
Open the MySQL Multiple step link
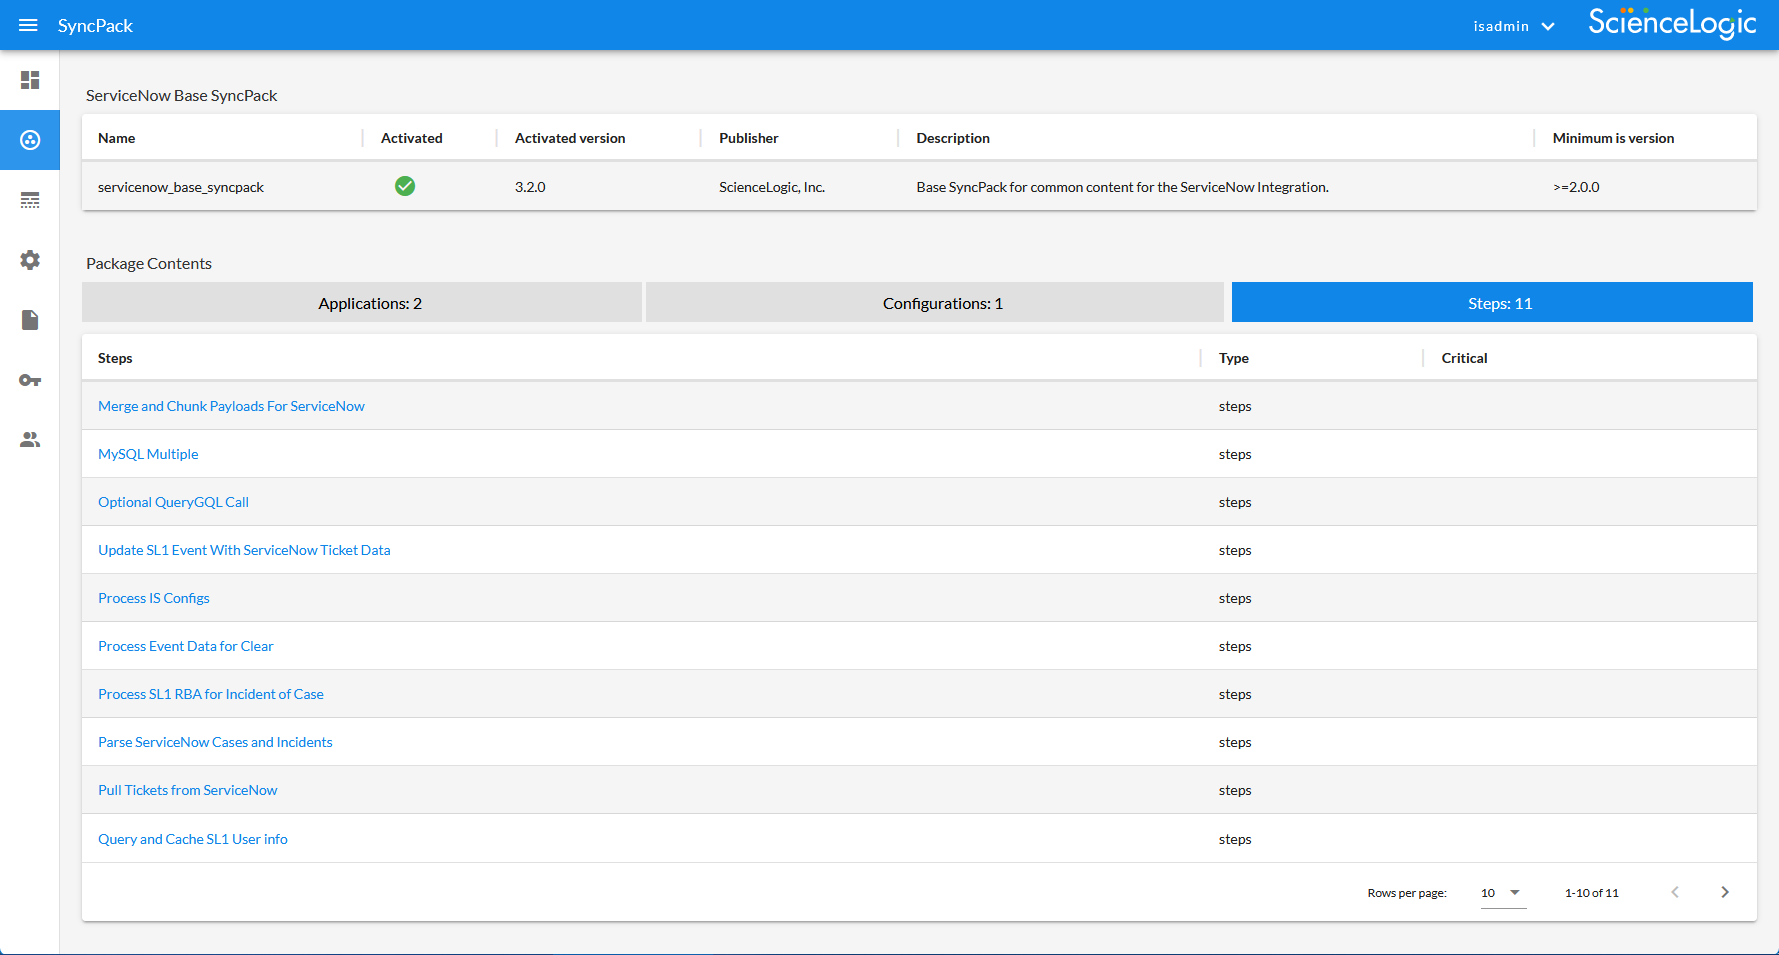click(148, 454)
